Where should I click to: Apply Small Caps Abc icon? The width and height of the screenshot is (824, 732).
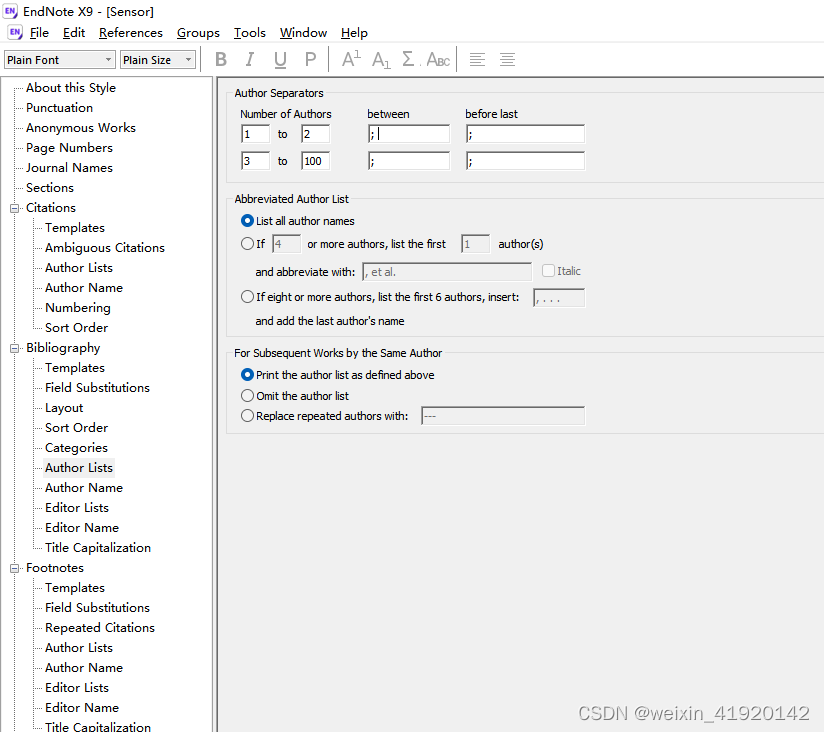438,59
